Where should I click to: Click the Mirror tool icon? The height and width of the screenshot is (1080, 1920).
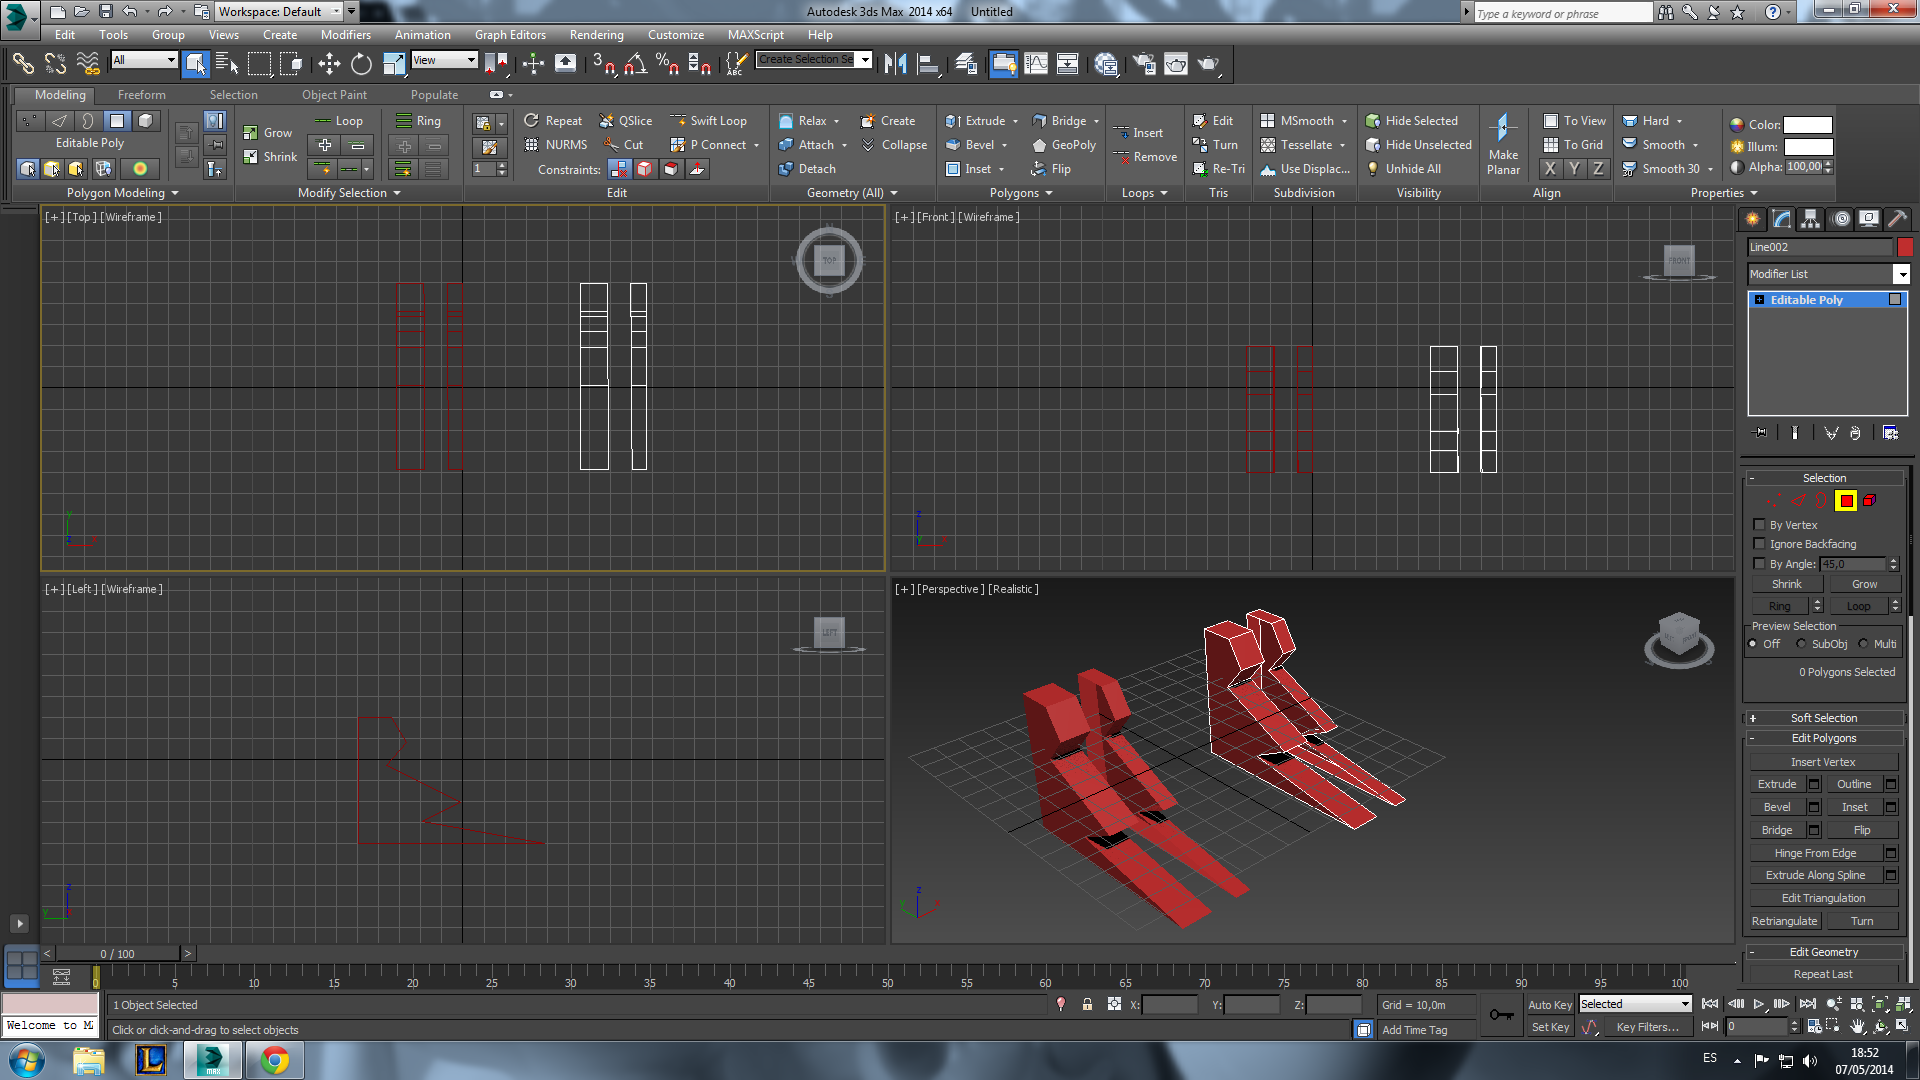click(895, 64)
